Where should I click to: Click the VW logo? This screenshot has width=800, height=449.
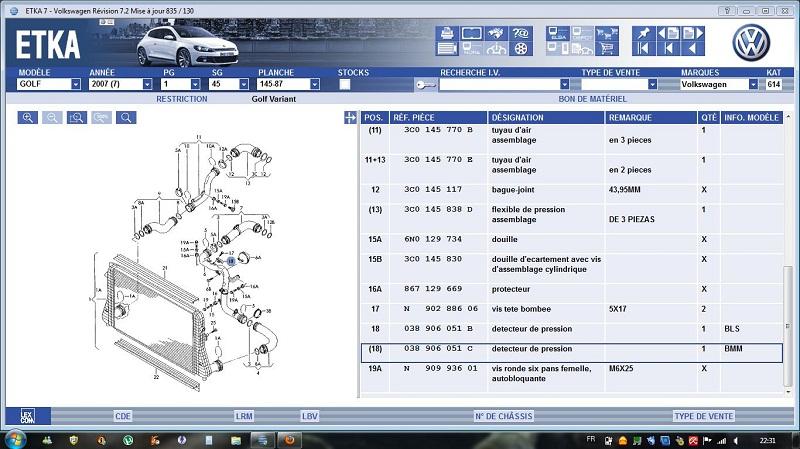click(751, 43)
